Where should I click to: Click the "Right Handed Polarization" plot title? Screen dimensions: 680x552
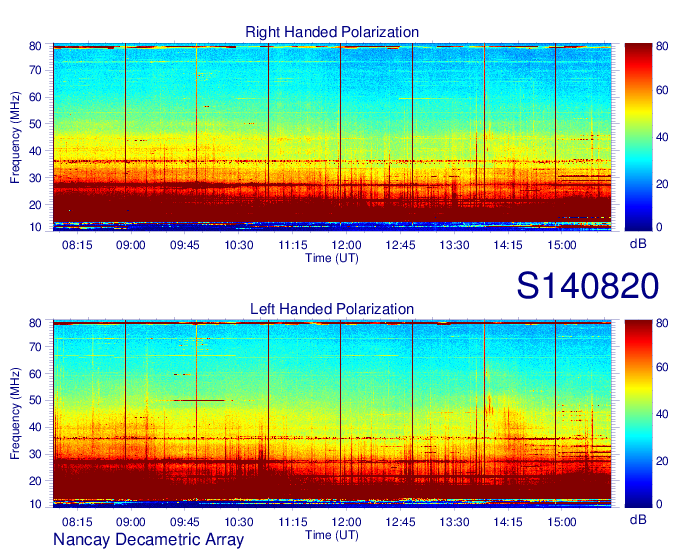(x=332, y=32)
